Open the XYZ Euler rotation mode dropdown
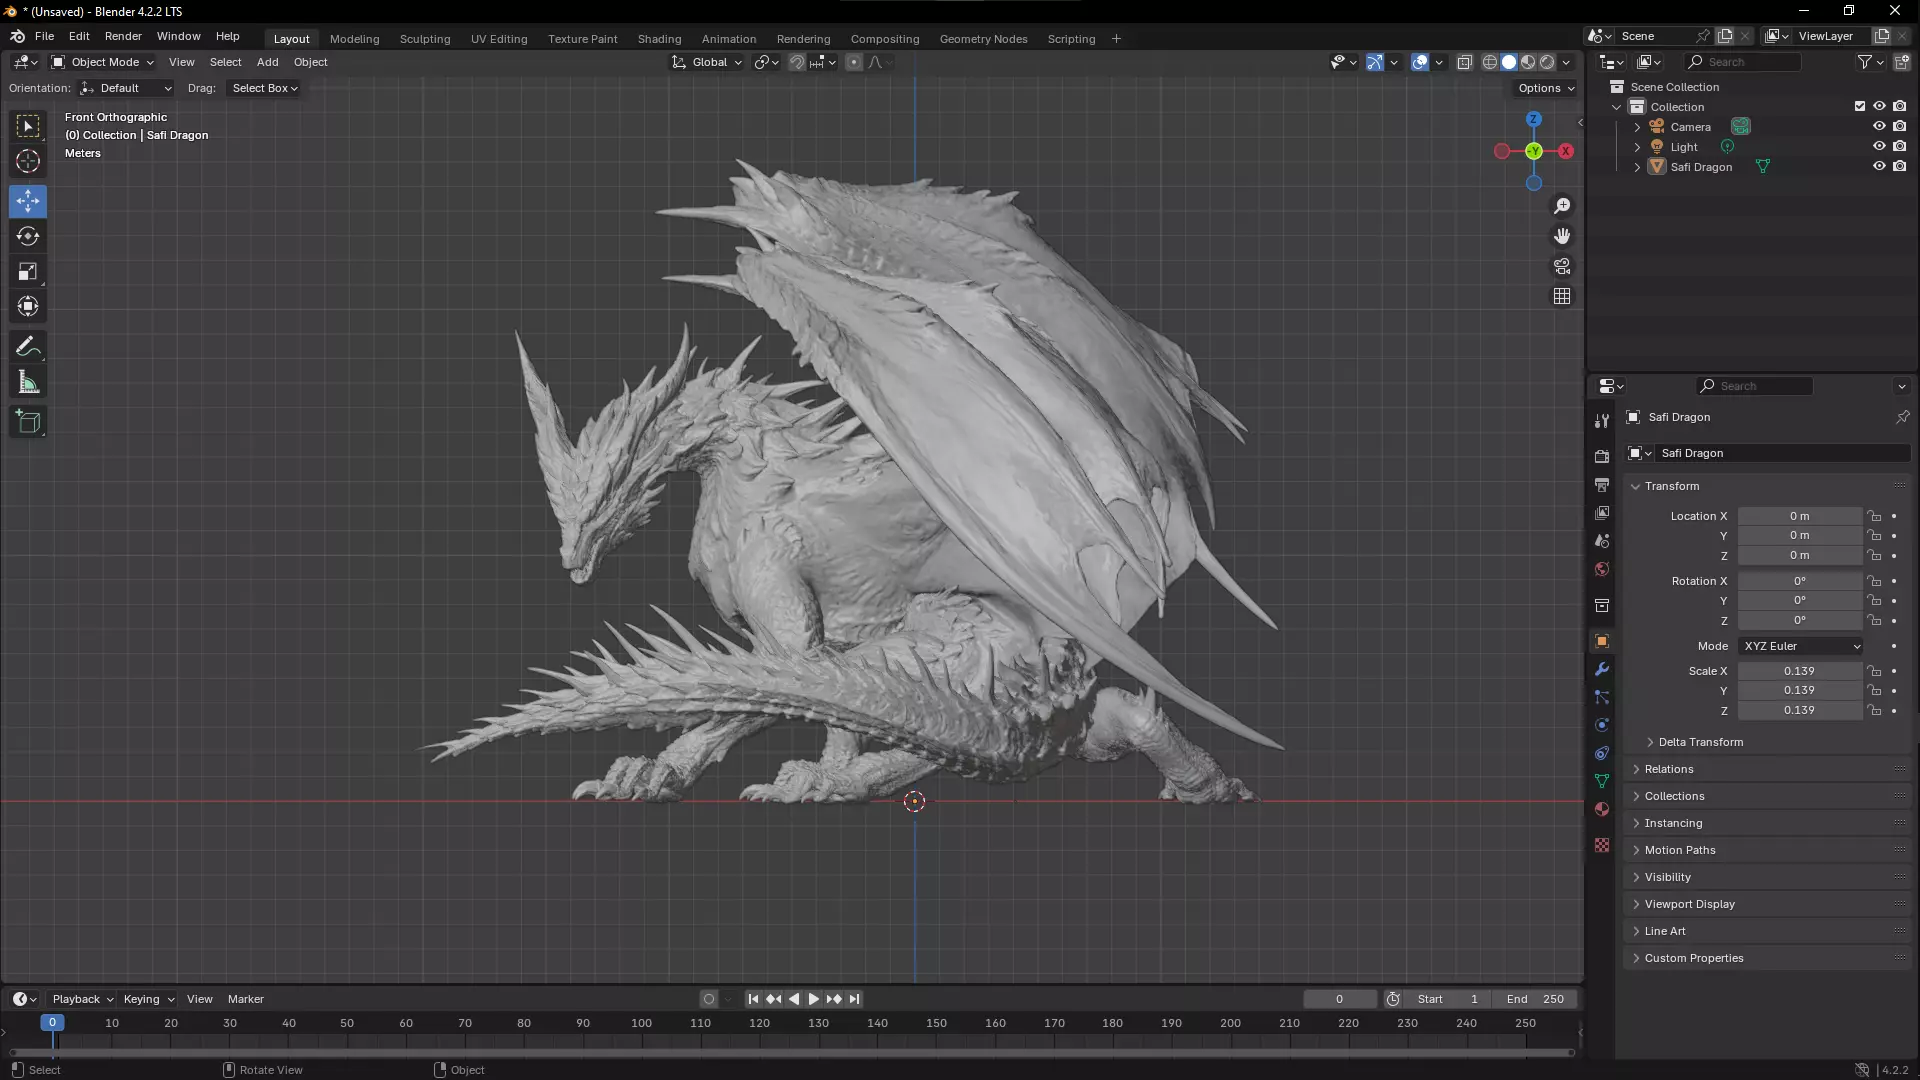The width and height of the screenshot is (1920, 1080). pyautogui.click(x=1800, y=646)
